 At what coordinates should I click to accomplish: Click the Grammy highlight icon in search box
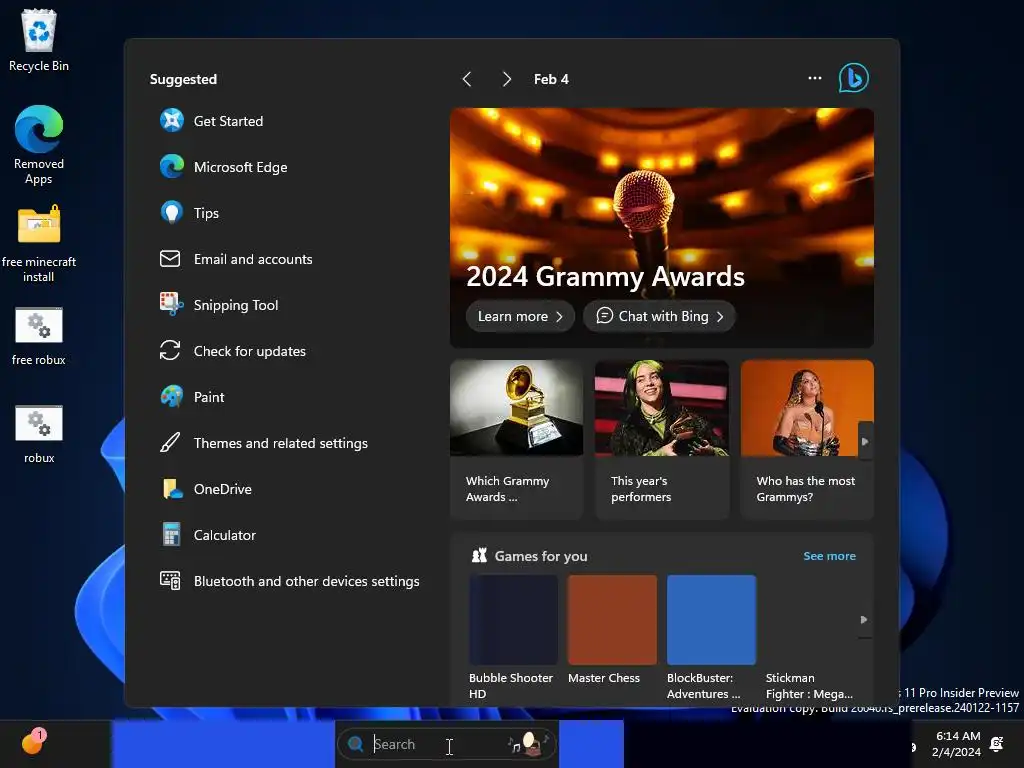pos(528,743)
